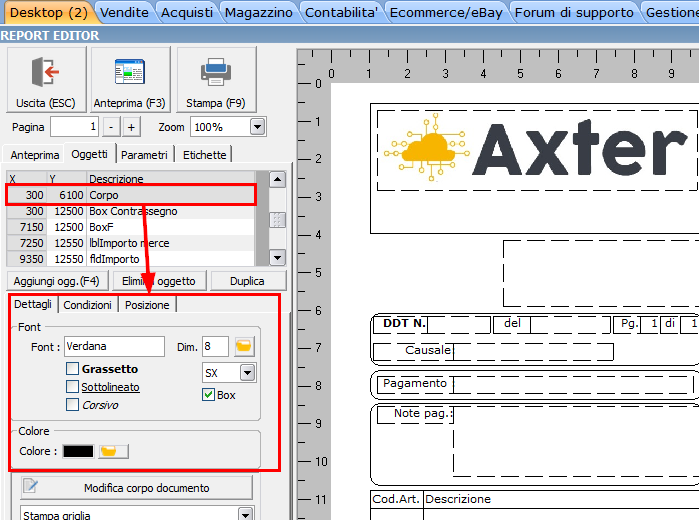Select the Posizione tab

(x=147, y=305)
